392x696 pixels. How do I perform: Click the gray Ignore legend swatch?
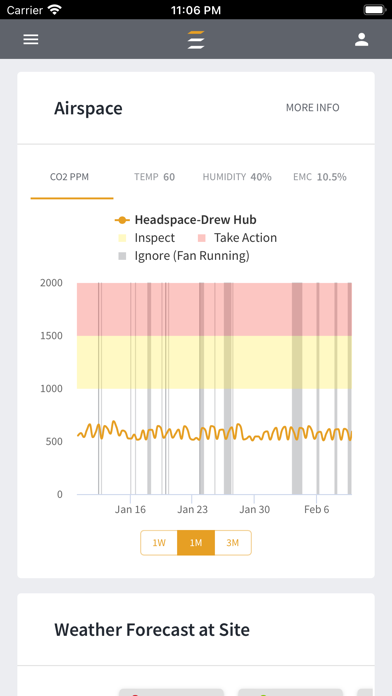pos(122,256)
